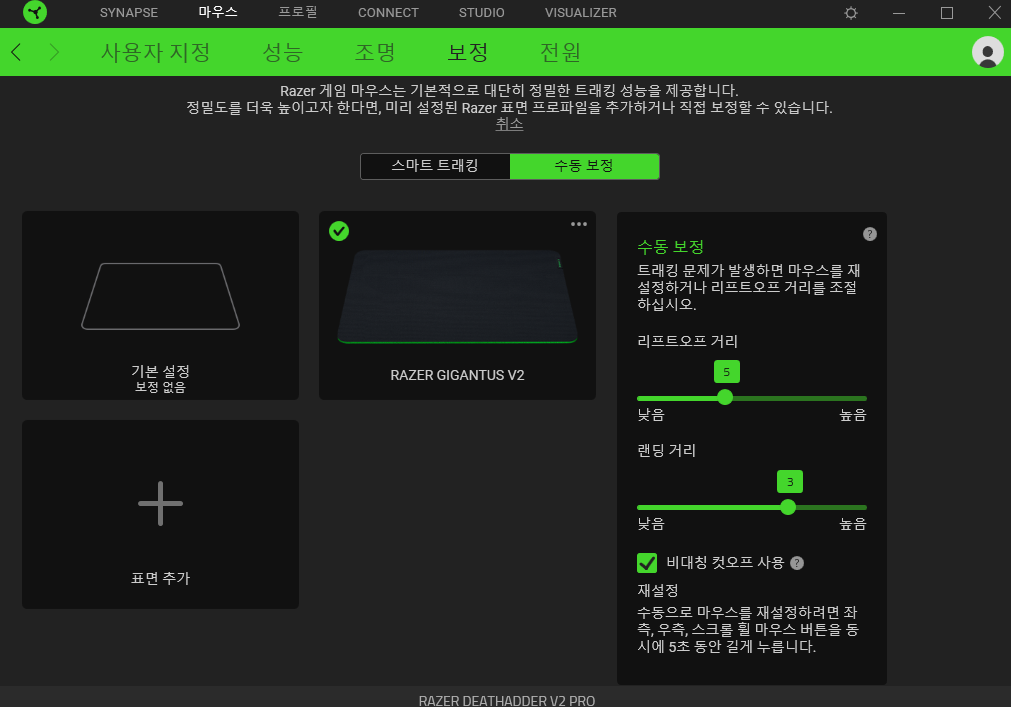Click the Razer logo icon

[35, 12]
